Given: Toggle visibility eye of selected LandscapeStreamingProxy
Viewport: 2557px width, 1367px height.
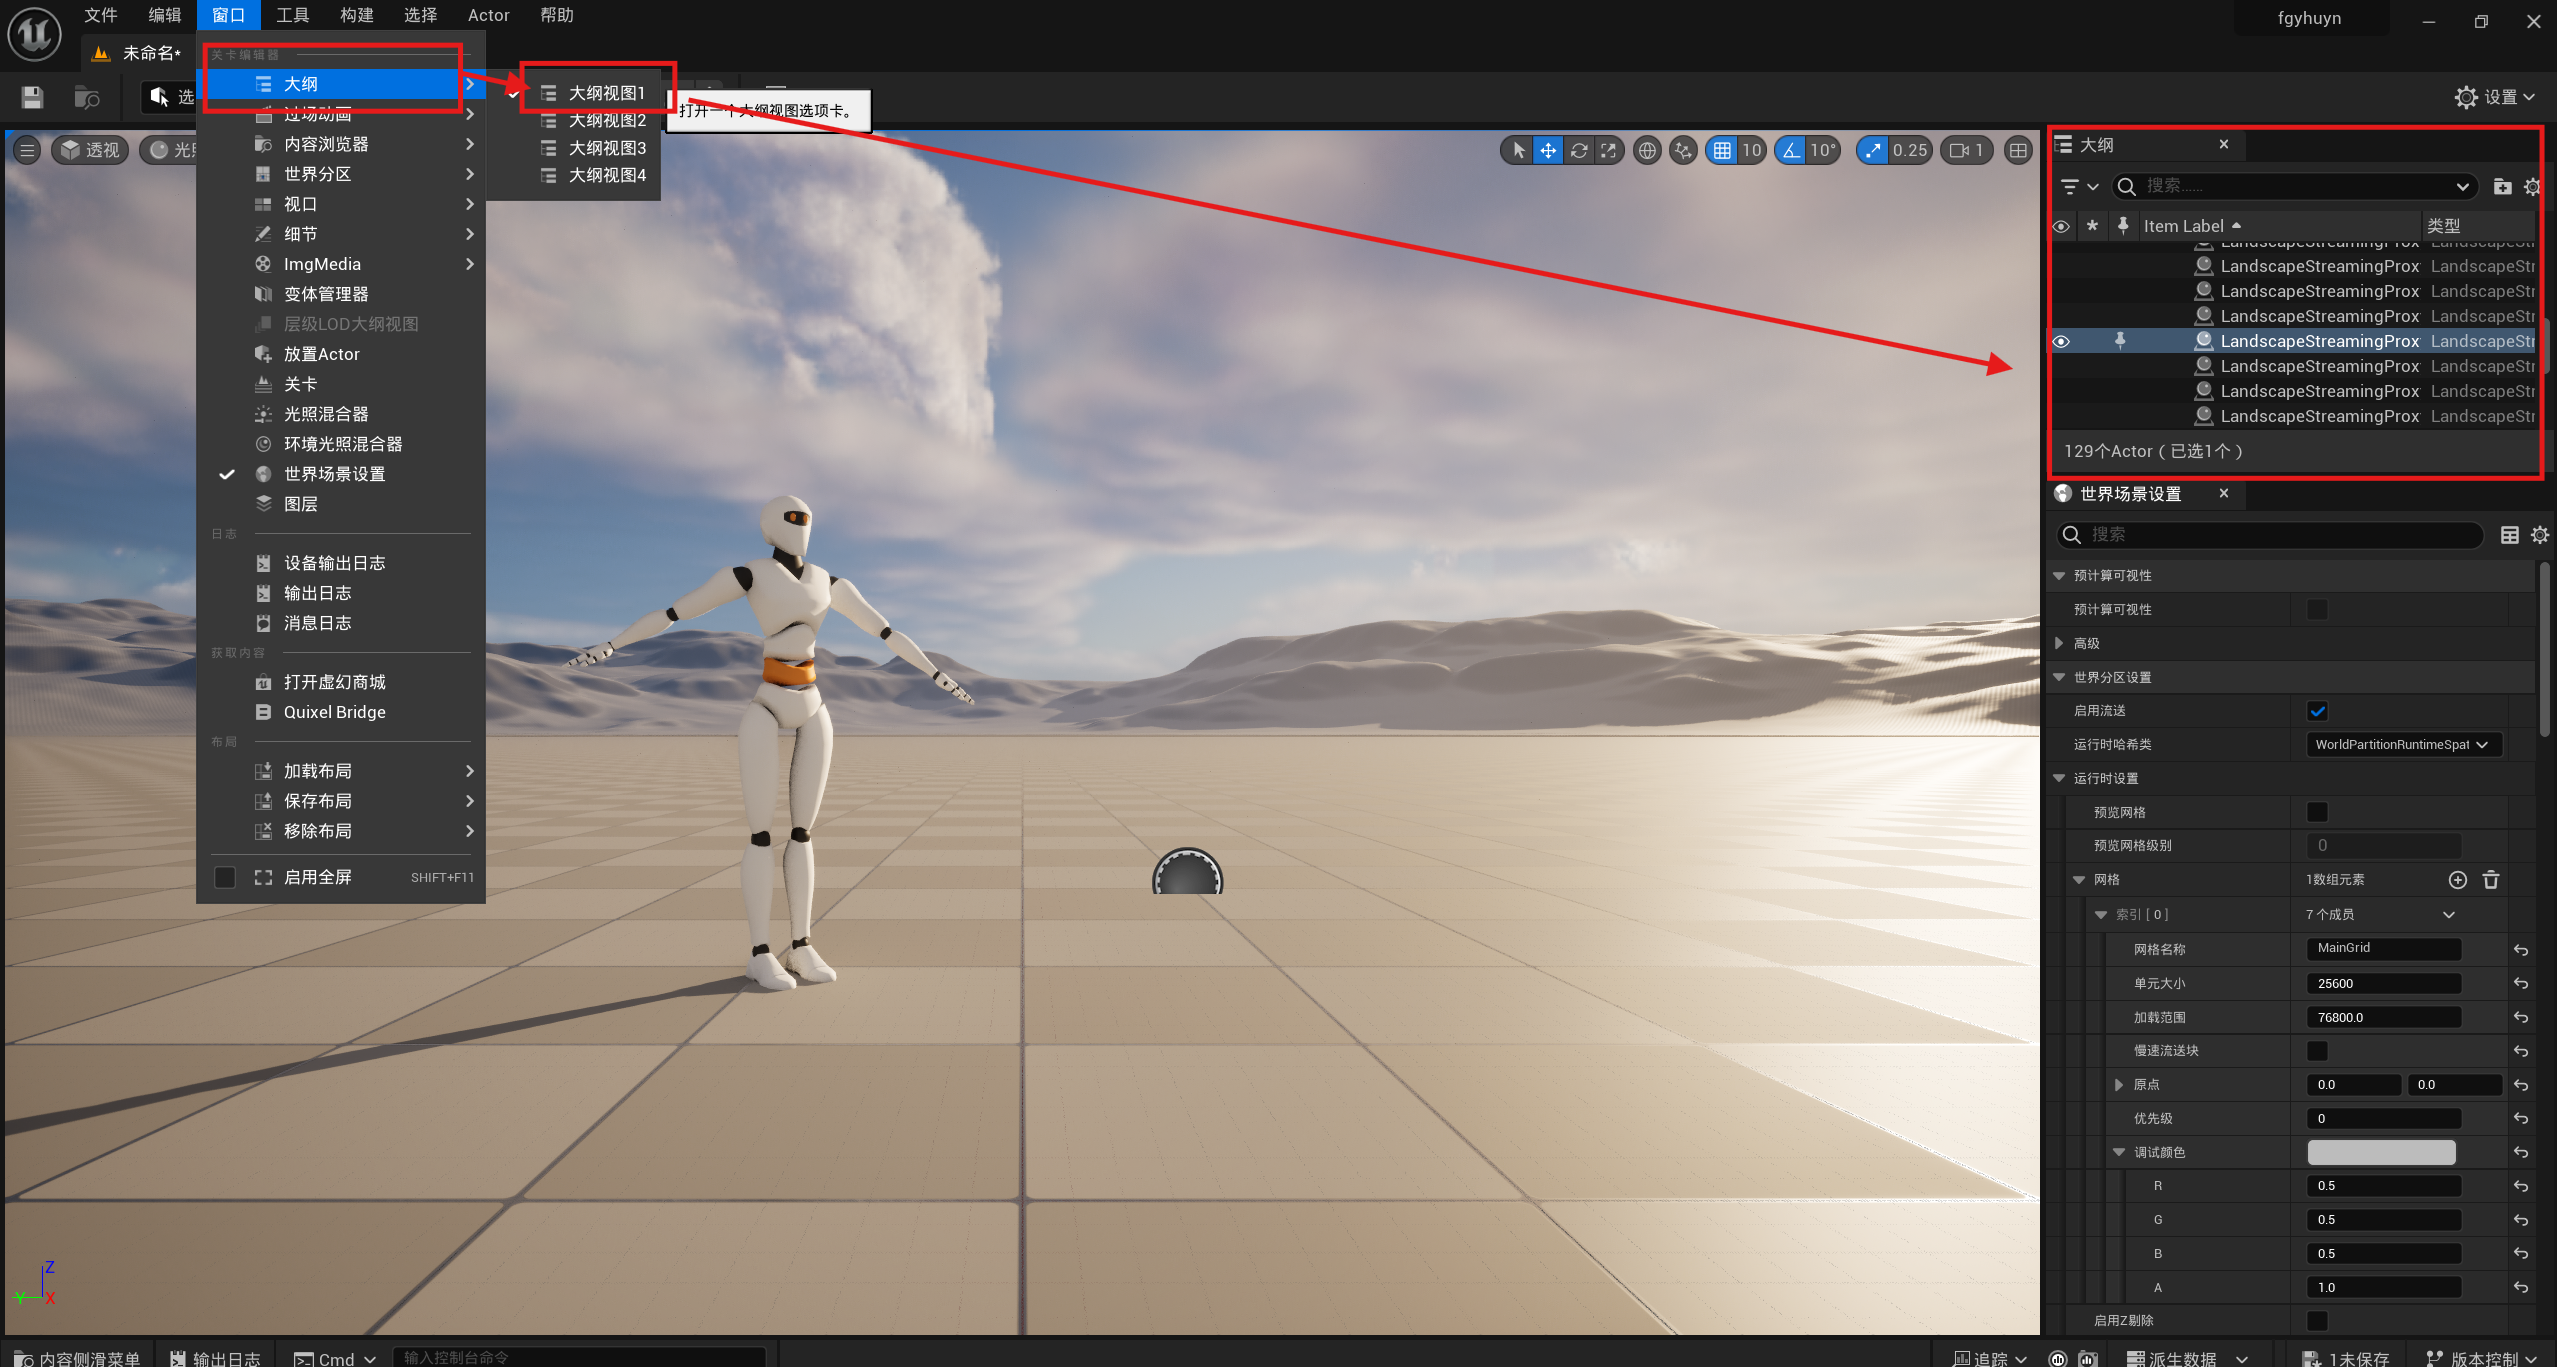Looking at the screenshot, I should tap(2061, 342).
